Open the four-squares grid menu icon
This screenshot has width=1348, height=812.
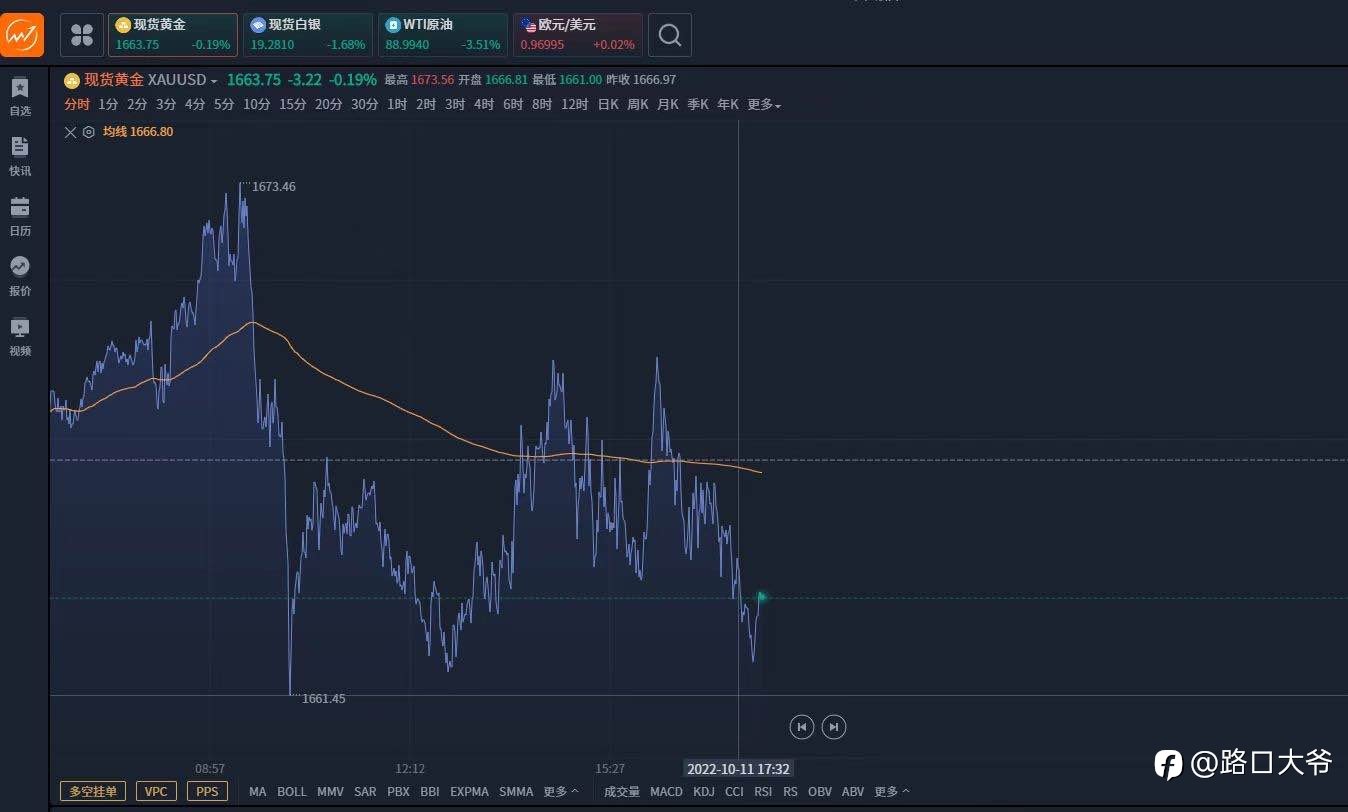pyautogui.click(x=82, y=35)
